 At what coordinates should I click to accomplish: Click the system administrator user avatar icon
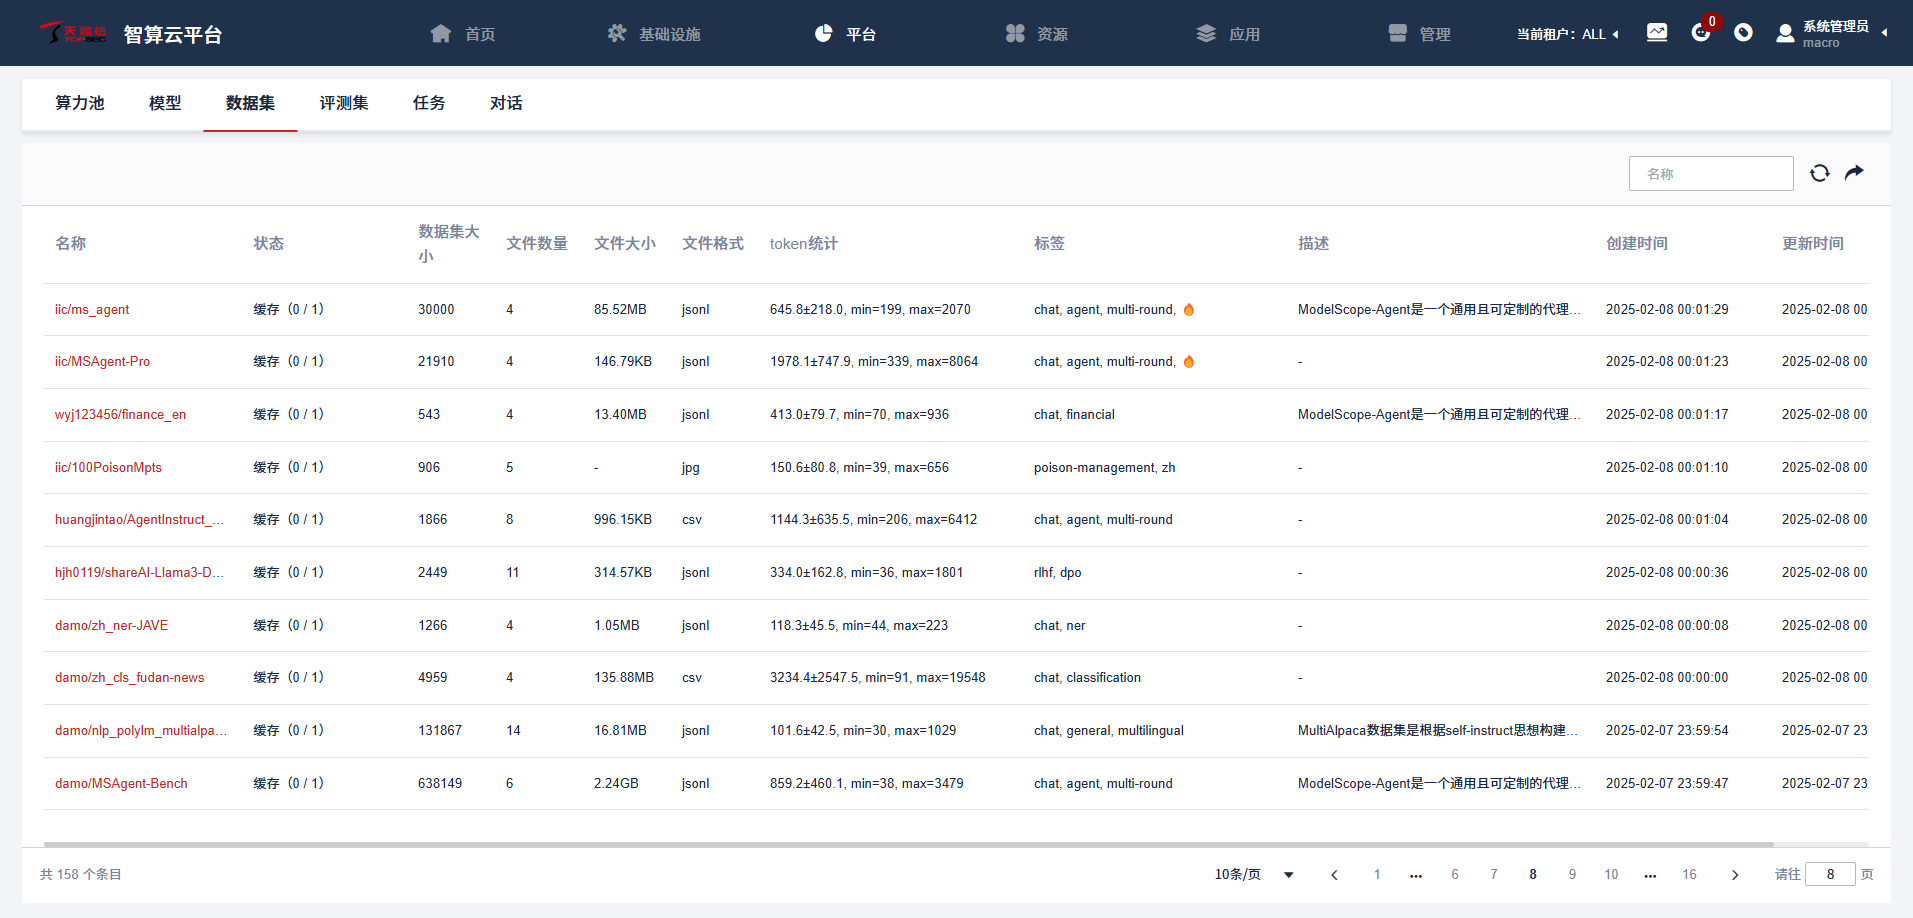(1785, 34)
